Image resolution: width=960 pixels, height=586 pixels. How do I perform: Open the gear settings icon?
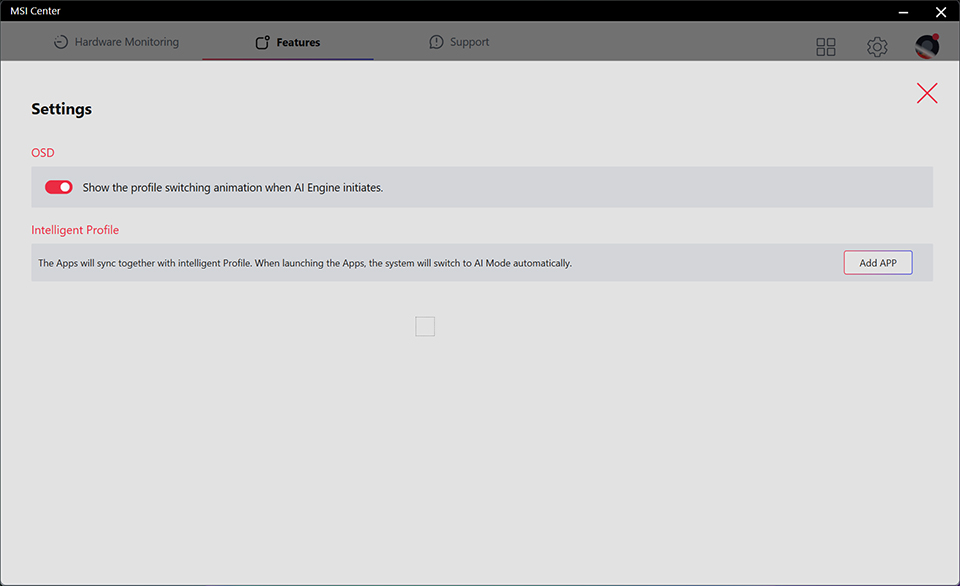click(877, 47)
